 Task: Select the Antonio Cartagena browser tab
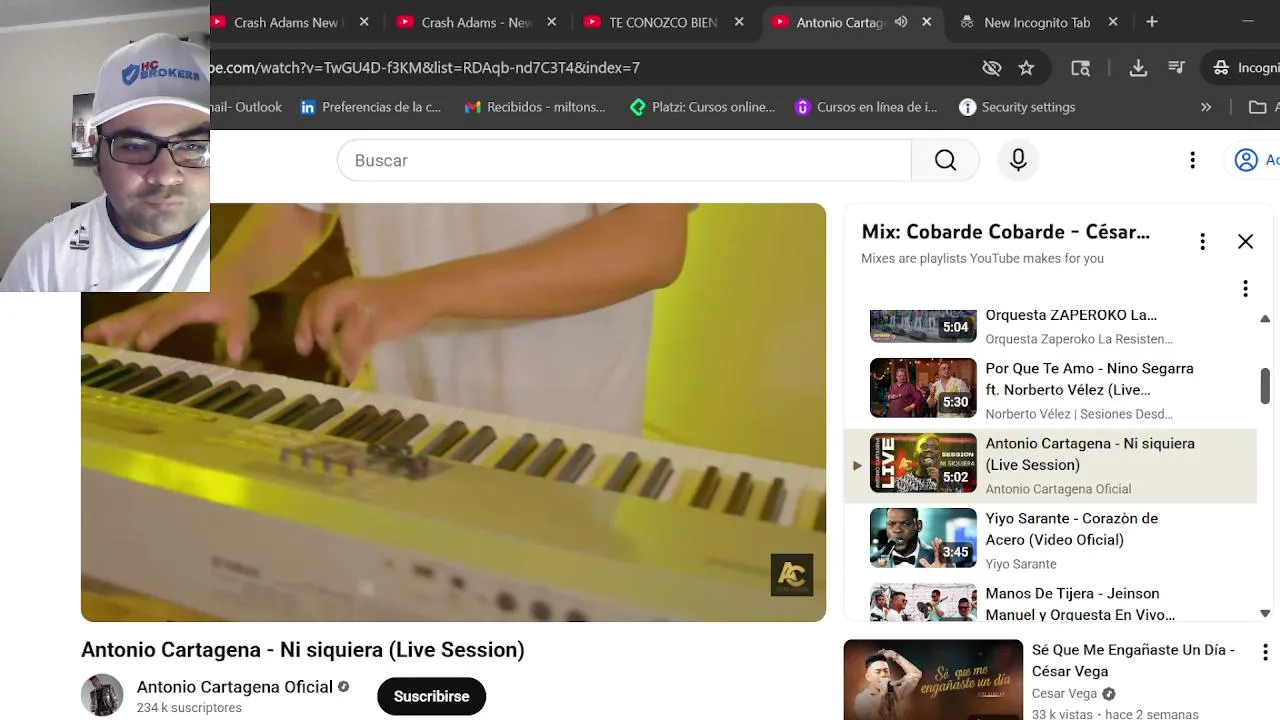click(840, 22)
